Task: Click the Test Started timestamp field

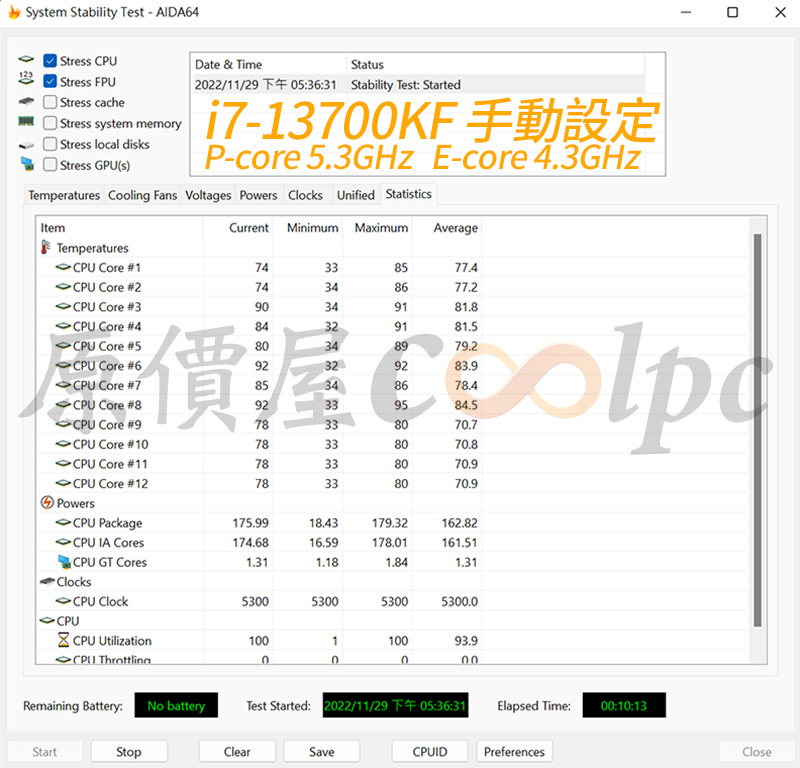Action: [x=395, y=705]
